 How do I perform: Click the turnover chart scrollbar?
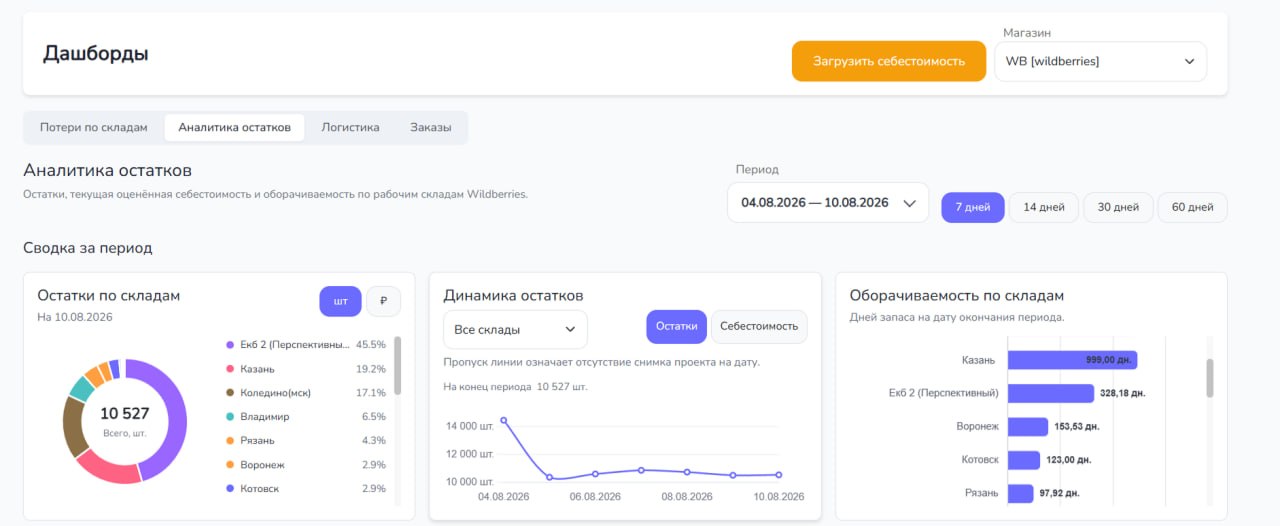pyautogui.click(x=1210, y=377)
